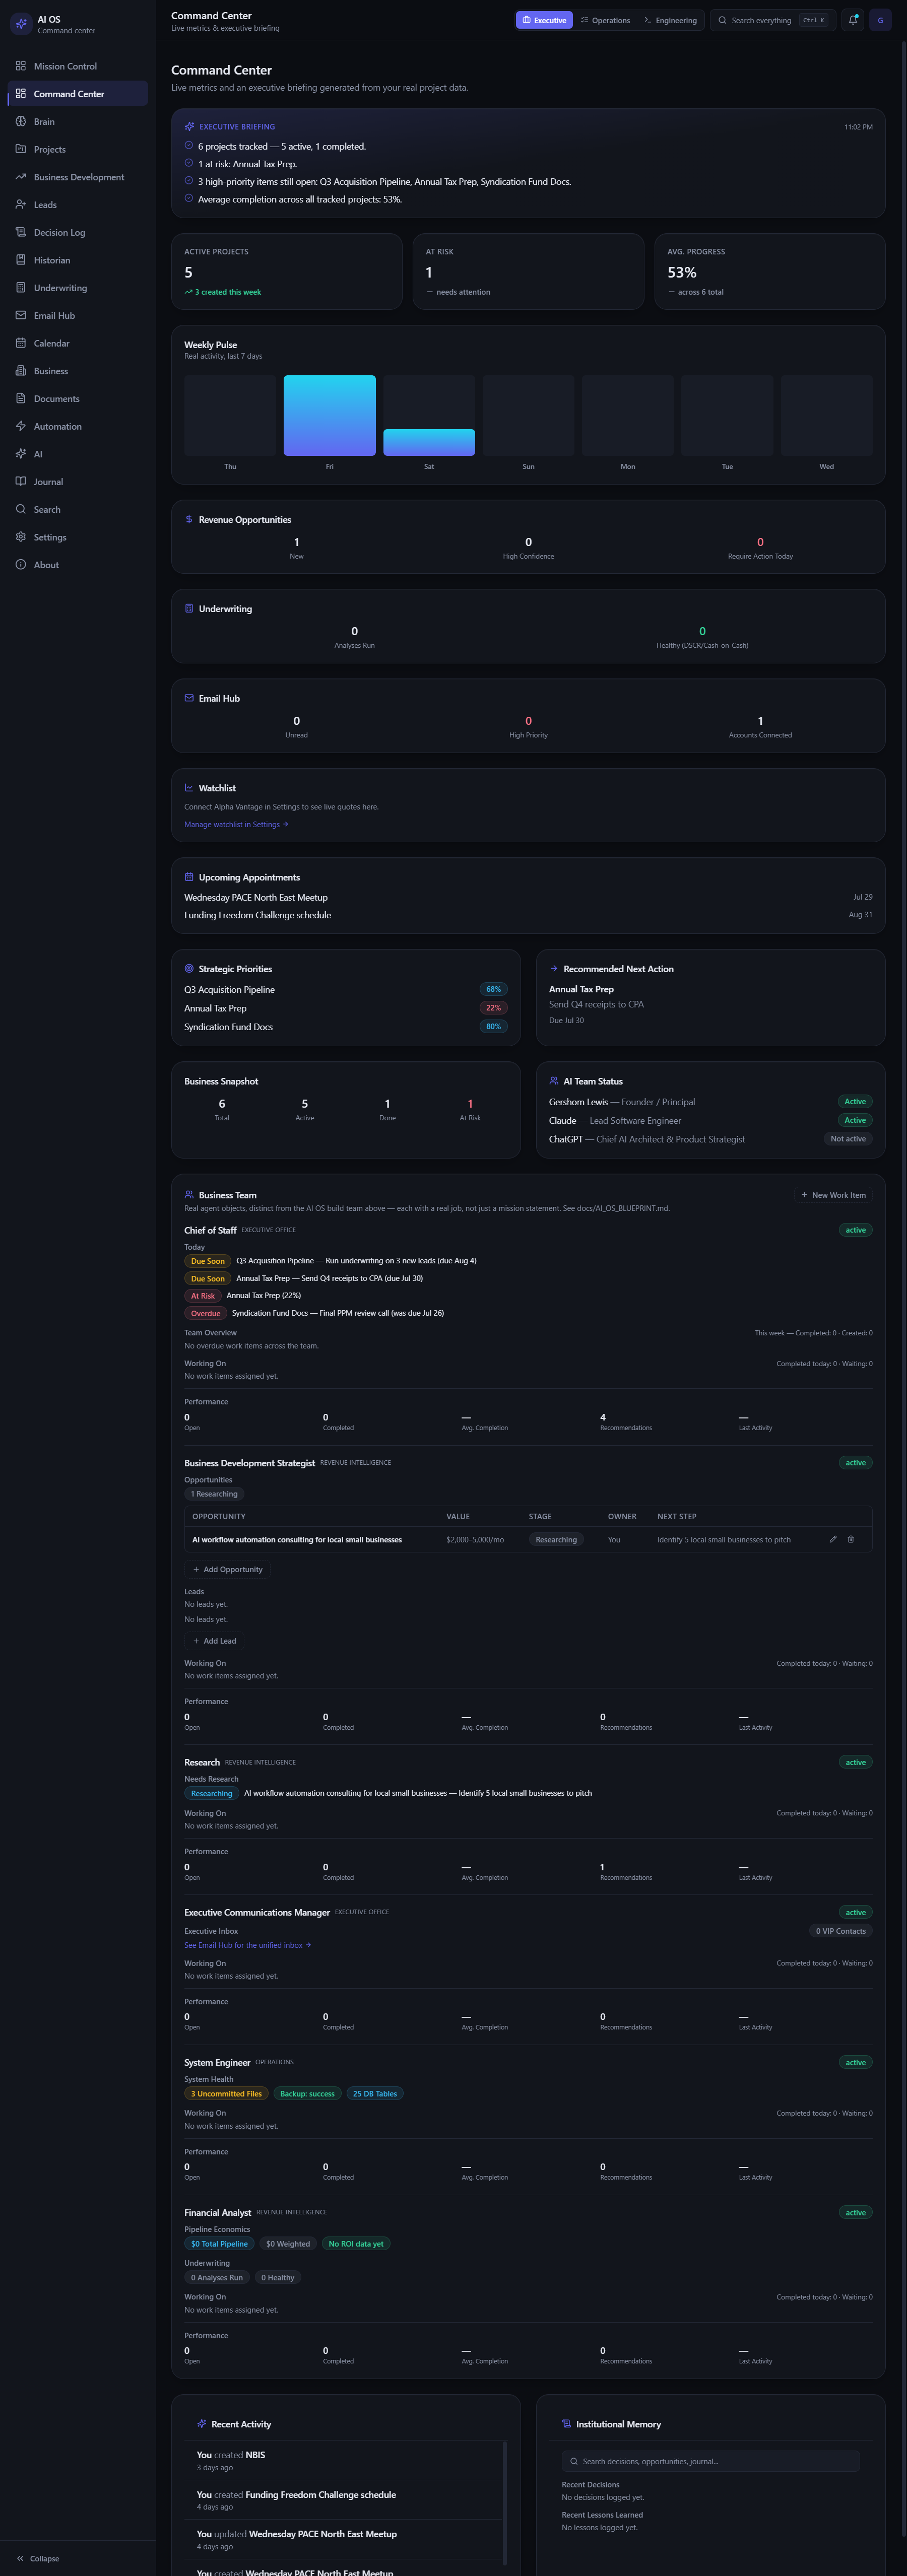Open the Historian section
907x2576 pixels.
pos(78,260)
